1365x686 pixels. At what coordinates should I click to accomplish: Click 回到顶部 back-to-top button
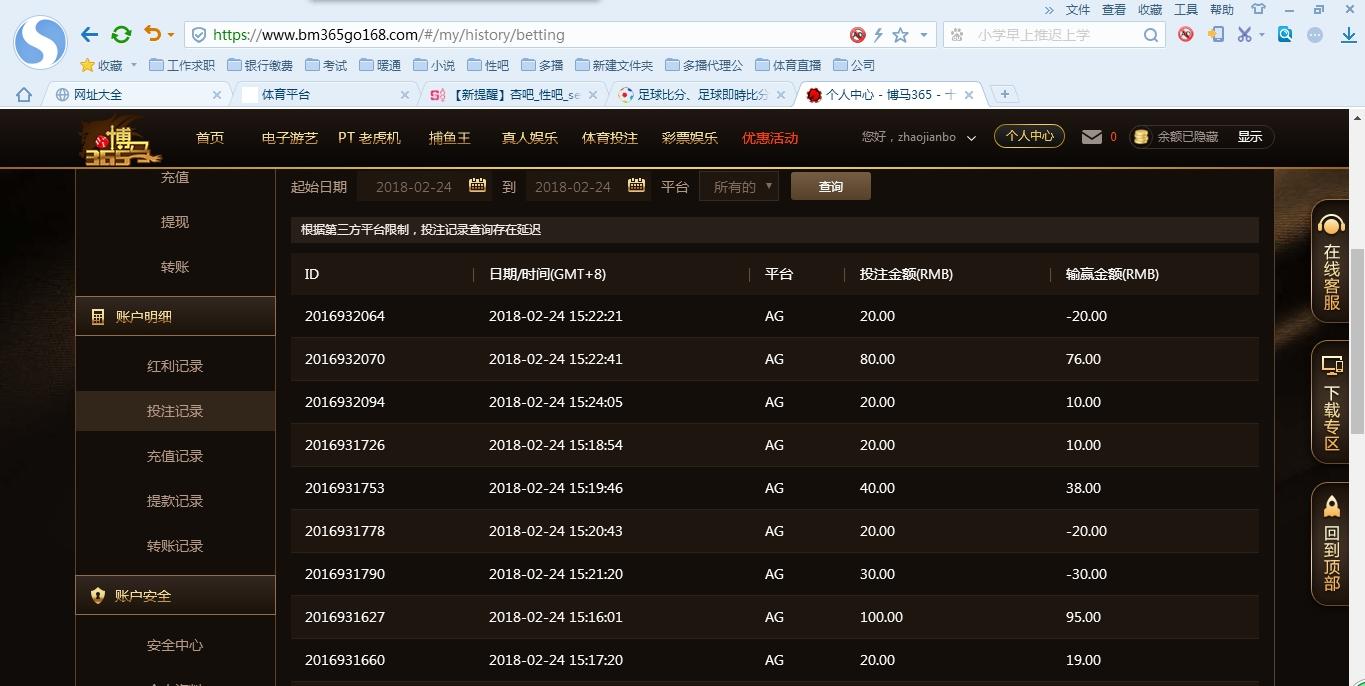point(1332,544)
